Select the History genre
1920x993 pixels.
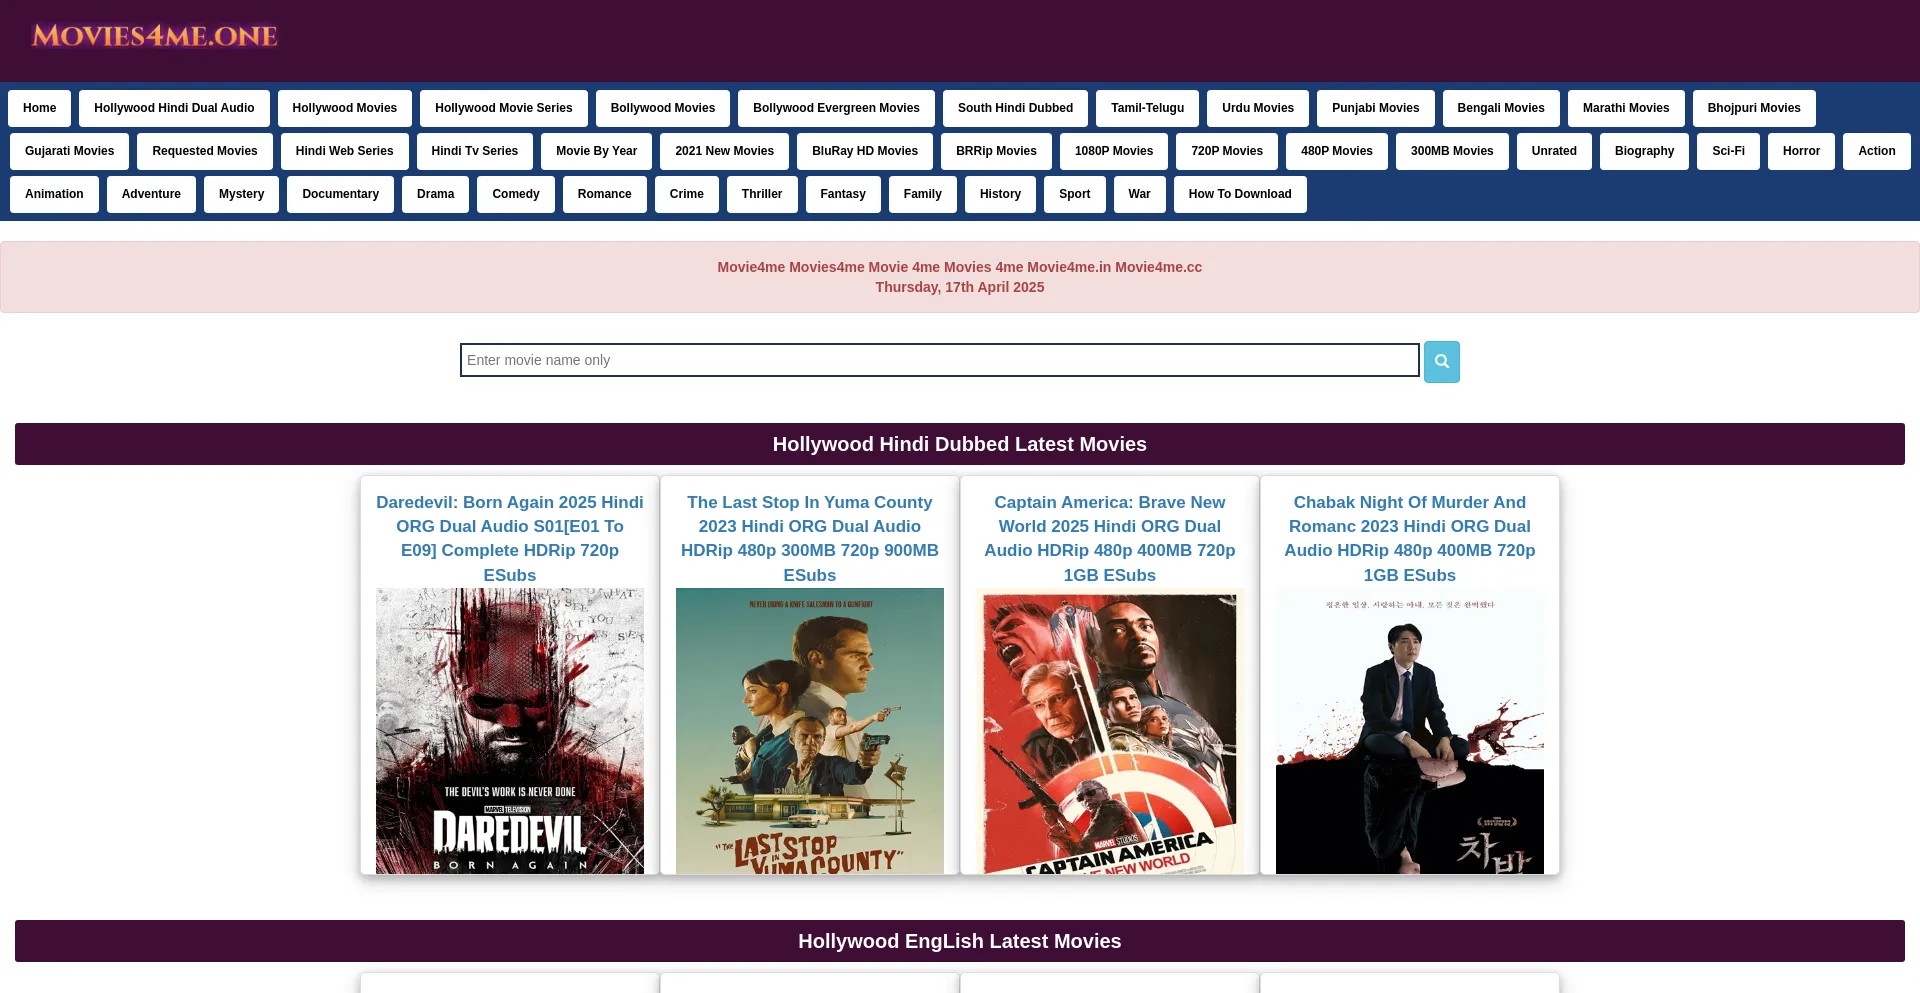click(x=1000, y=194)
